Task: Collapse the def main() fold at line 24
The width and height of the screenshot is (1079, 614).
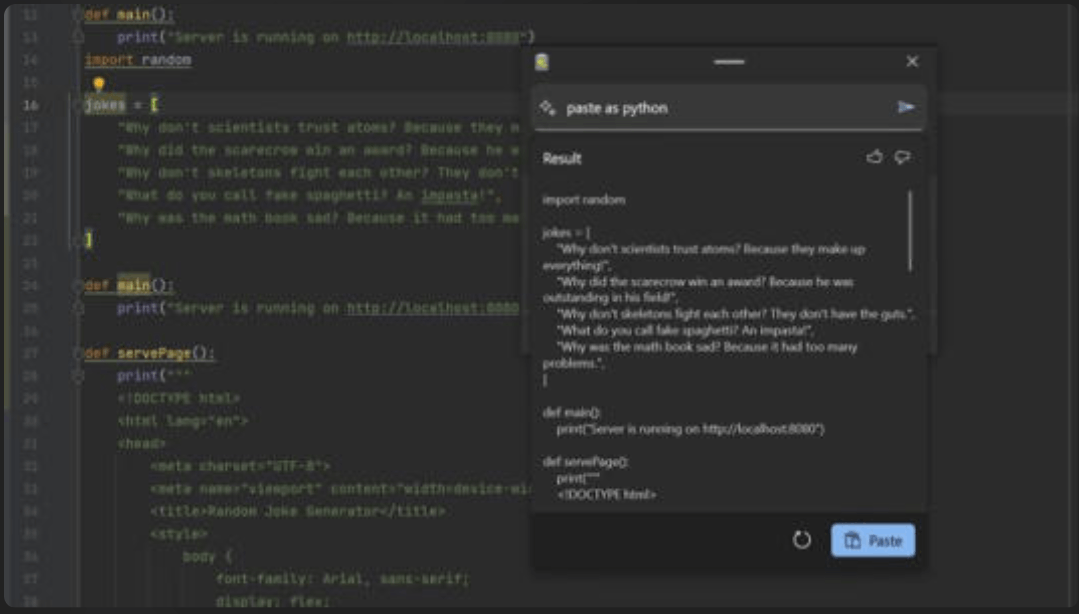Action: click(77, 286)
